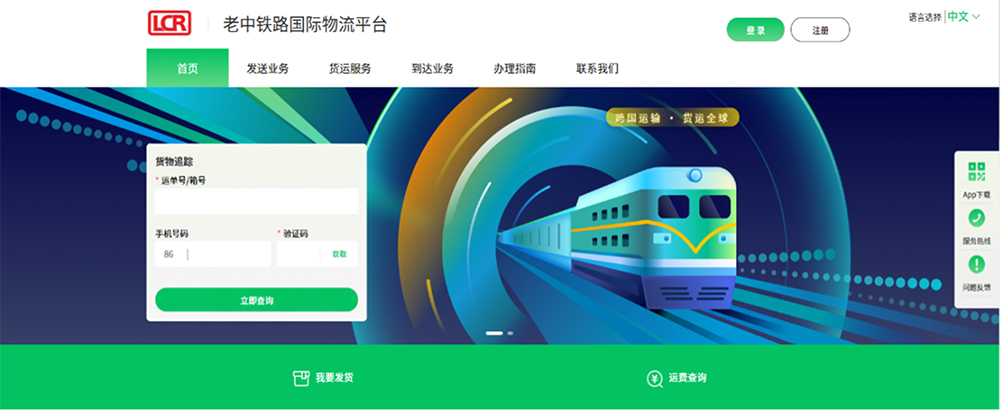Click the LCR logo icon
The height and width of the screenshot is (410, 1000).
coord(169,24)
